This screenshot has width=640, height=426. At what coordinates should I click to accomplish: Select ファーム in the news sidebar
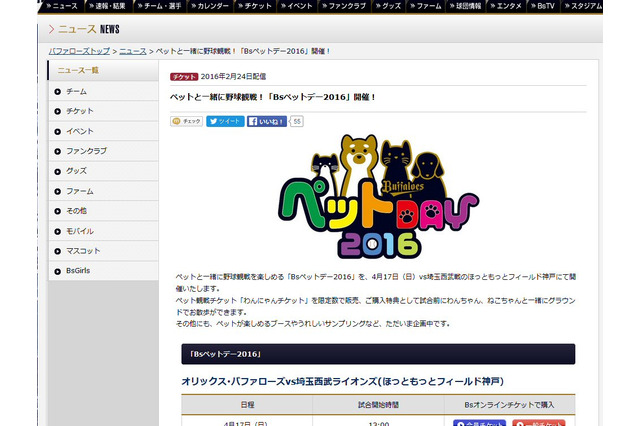coord(104,191)
